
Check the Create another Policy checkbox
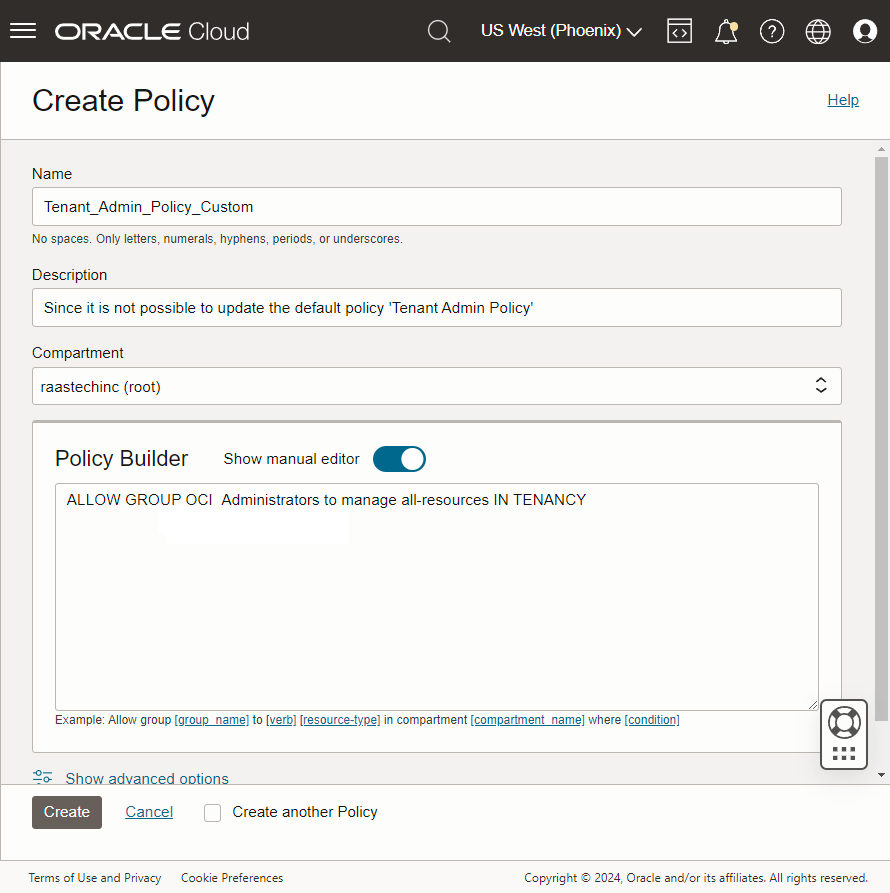click(x=212, y=813)
